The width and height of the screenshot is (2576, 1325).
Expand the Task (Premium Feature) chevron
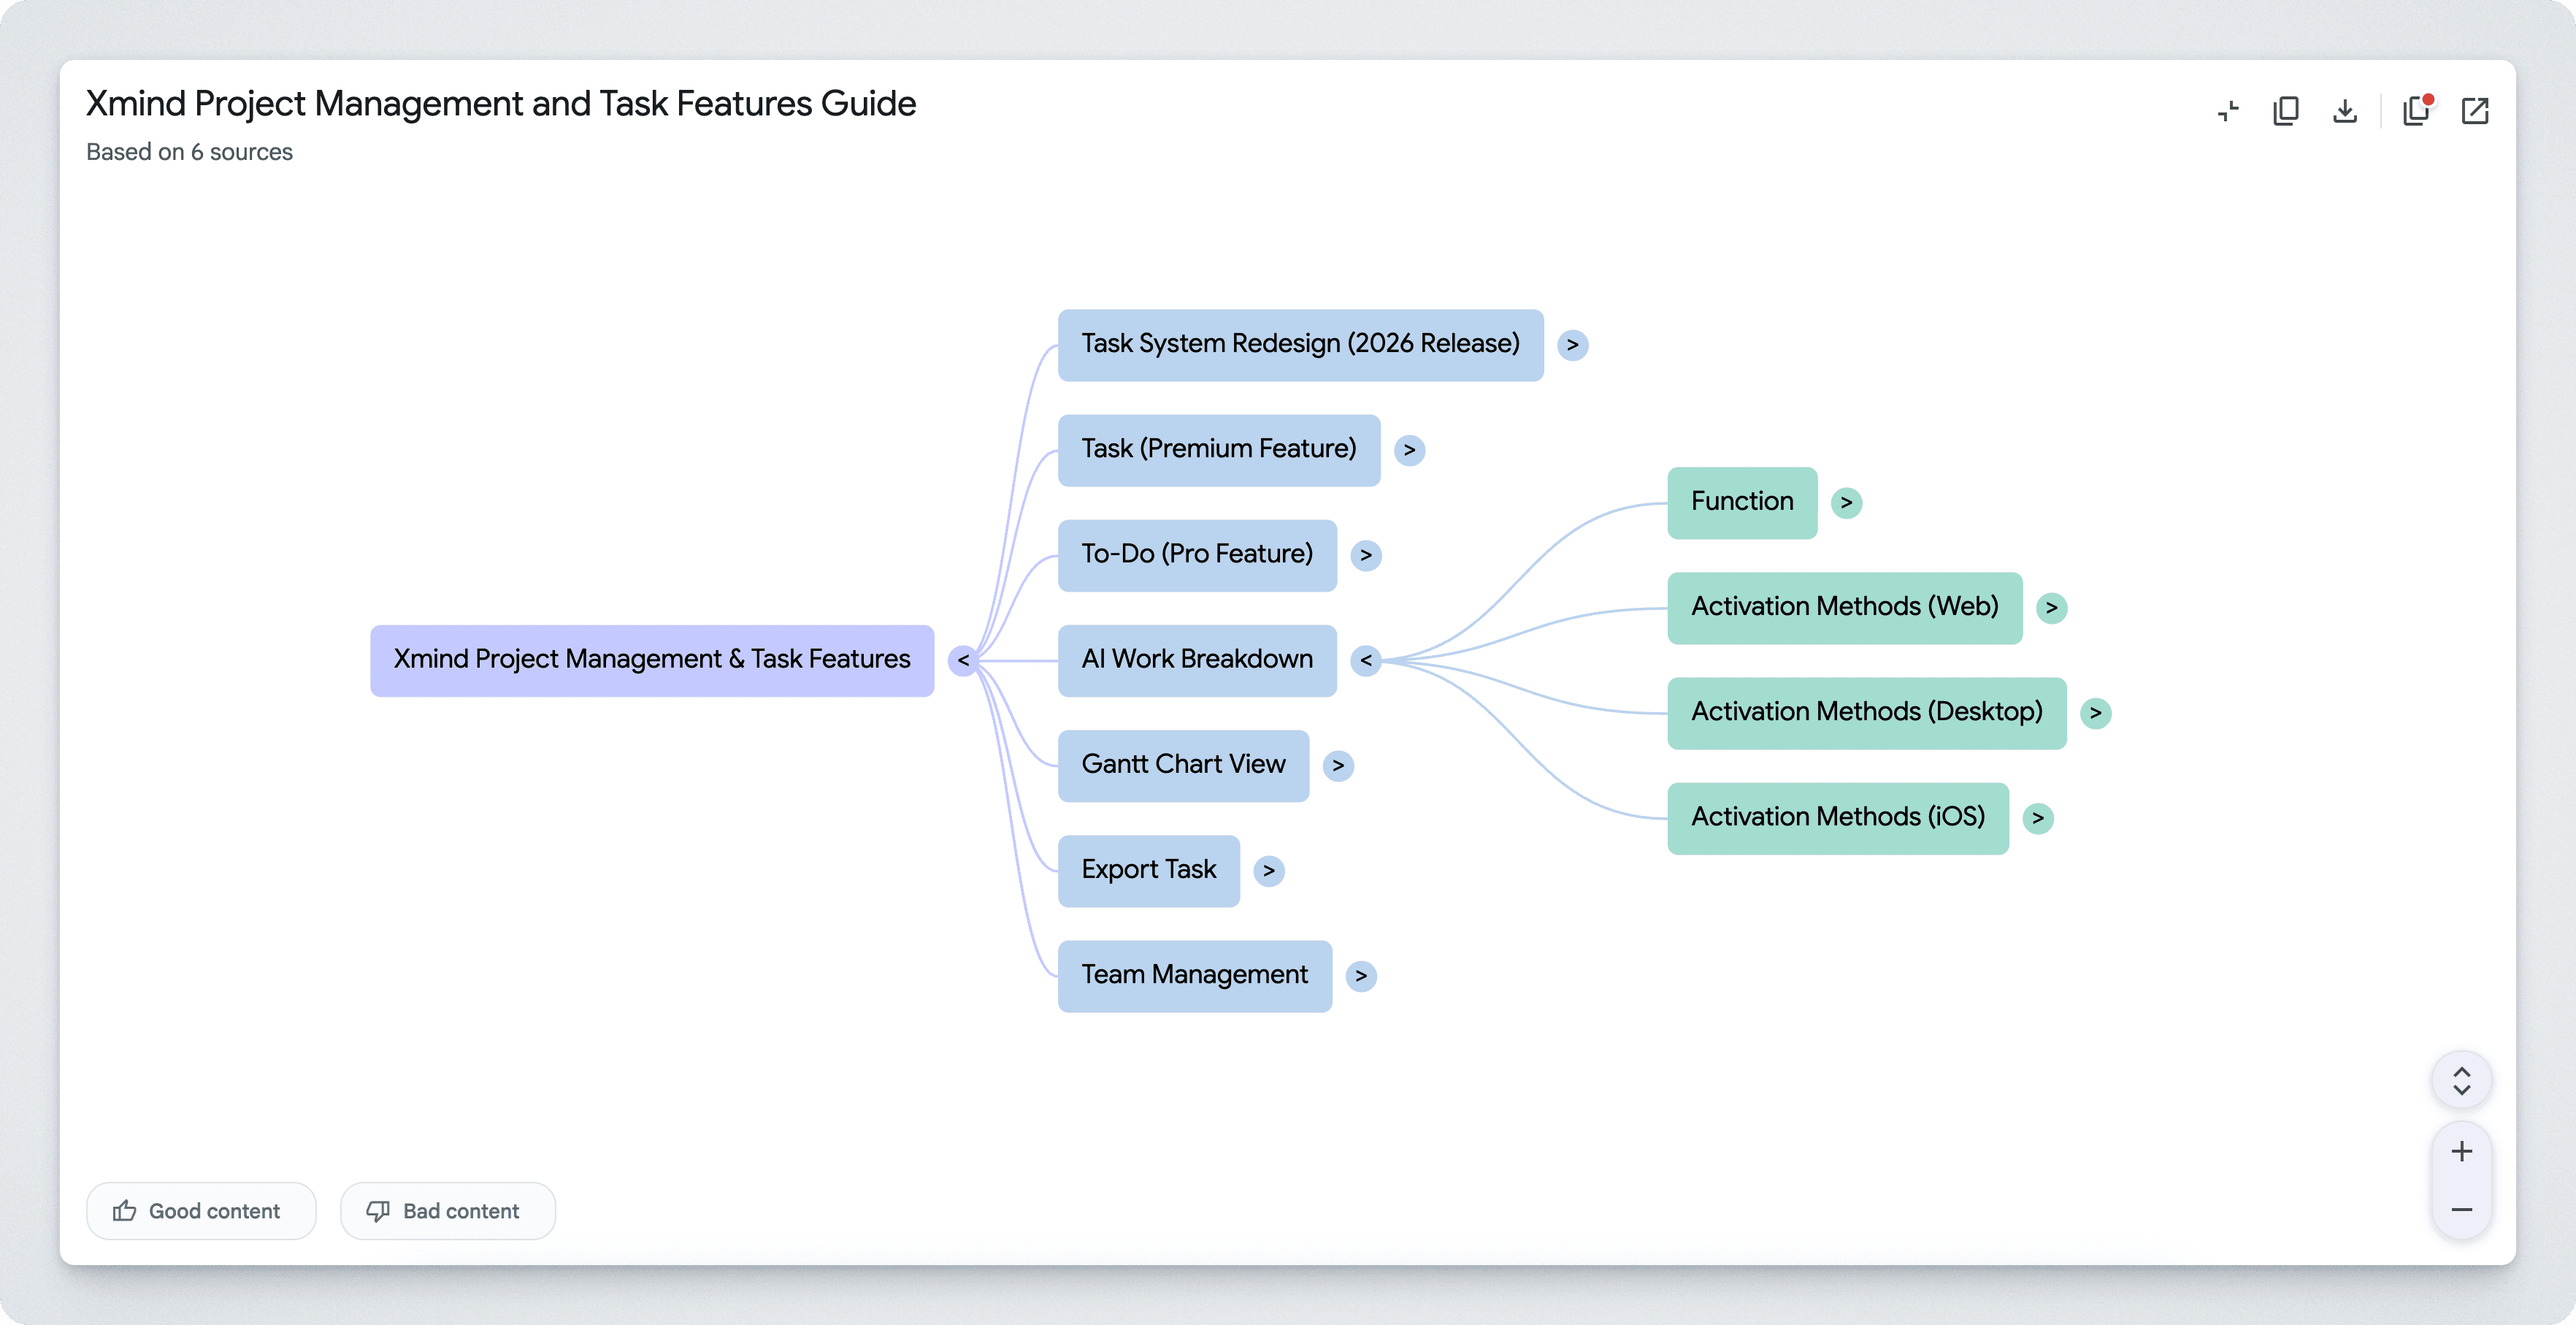coord(1409,450)
